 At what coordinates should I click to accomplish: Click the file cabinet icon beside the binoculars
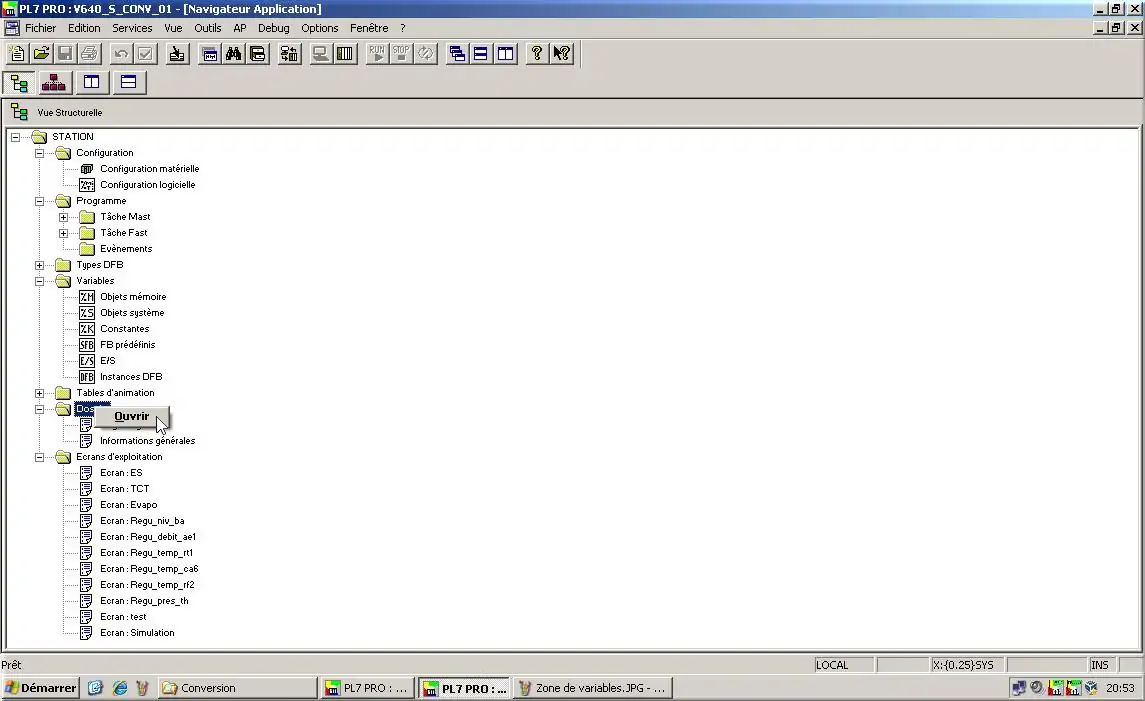click(x=258, y=53)
